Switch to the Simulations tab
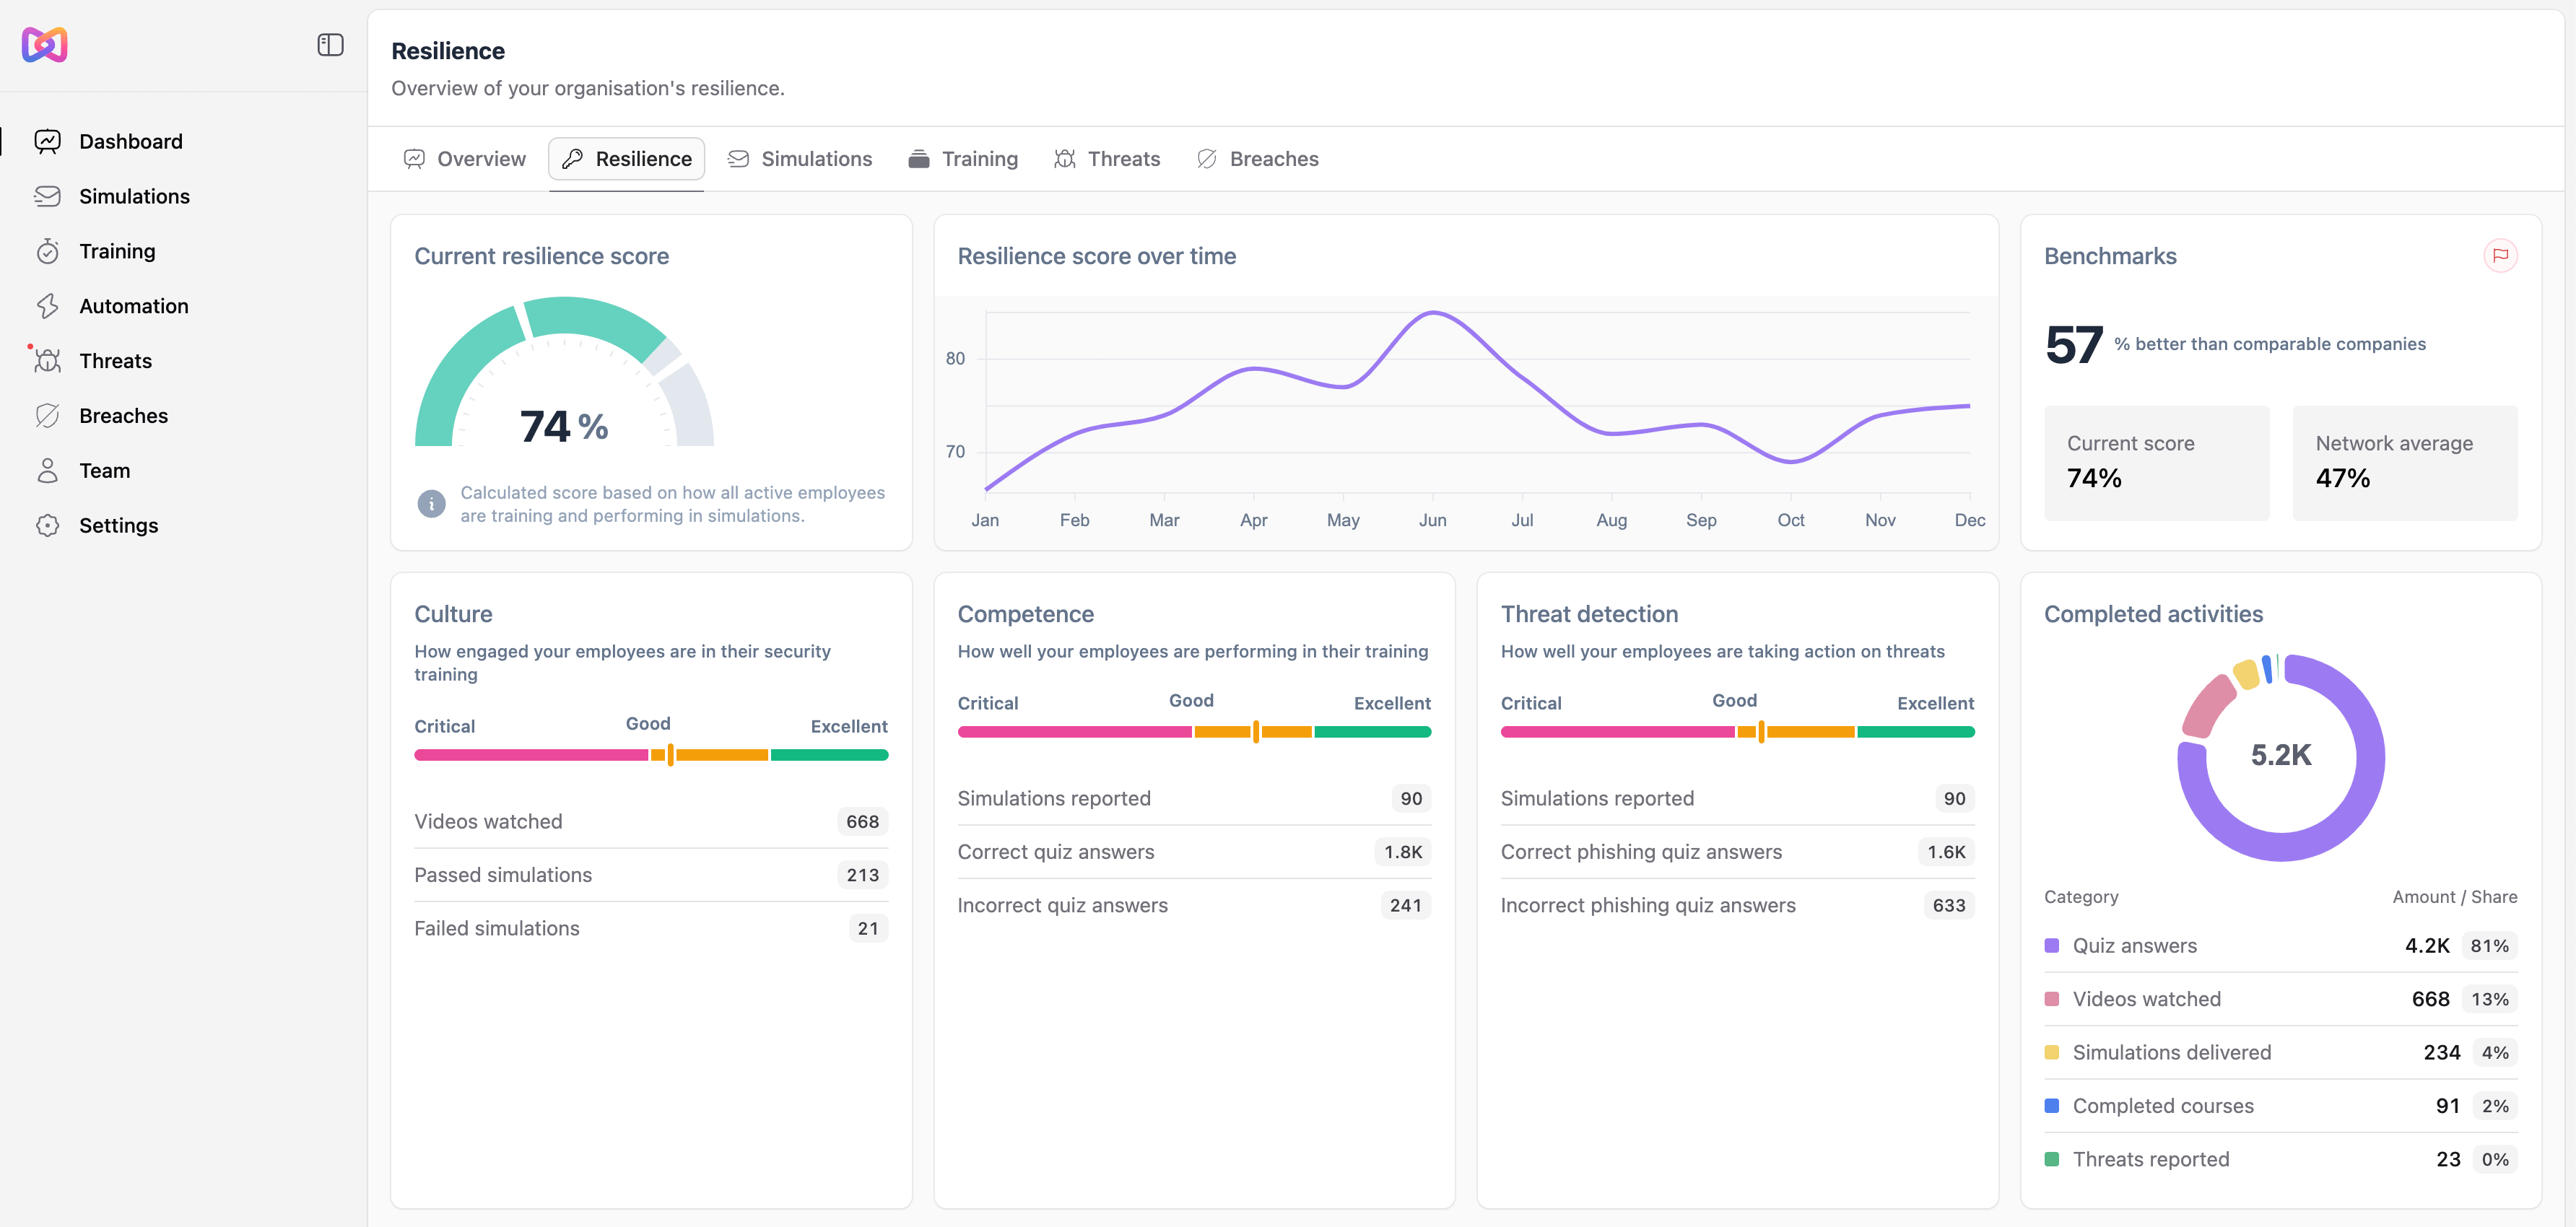This screenshot has height=1227, width=2576. [800, 159]
